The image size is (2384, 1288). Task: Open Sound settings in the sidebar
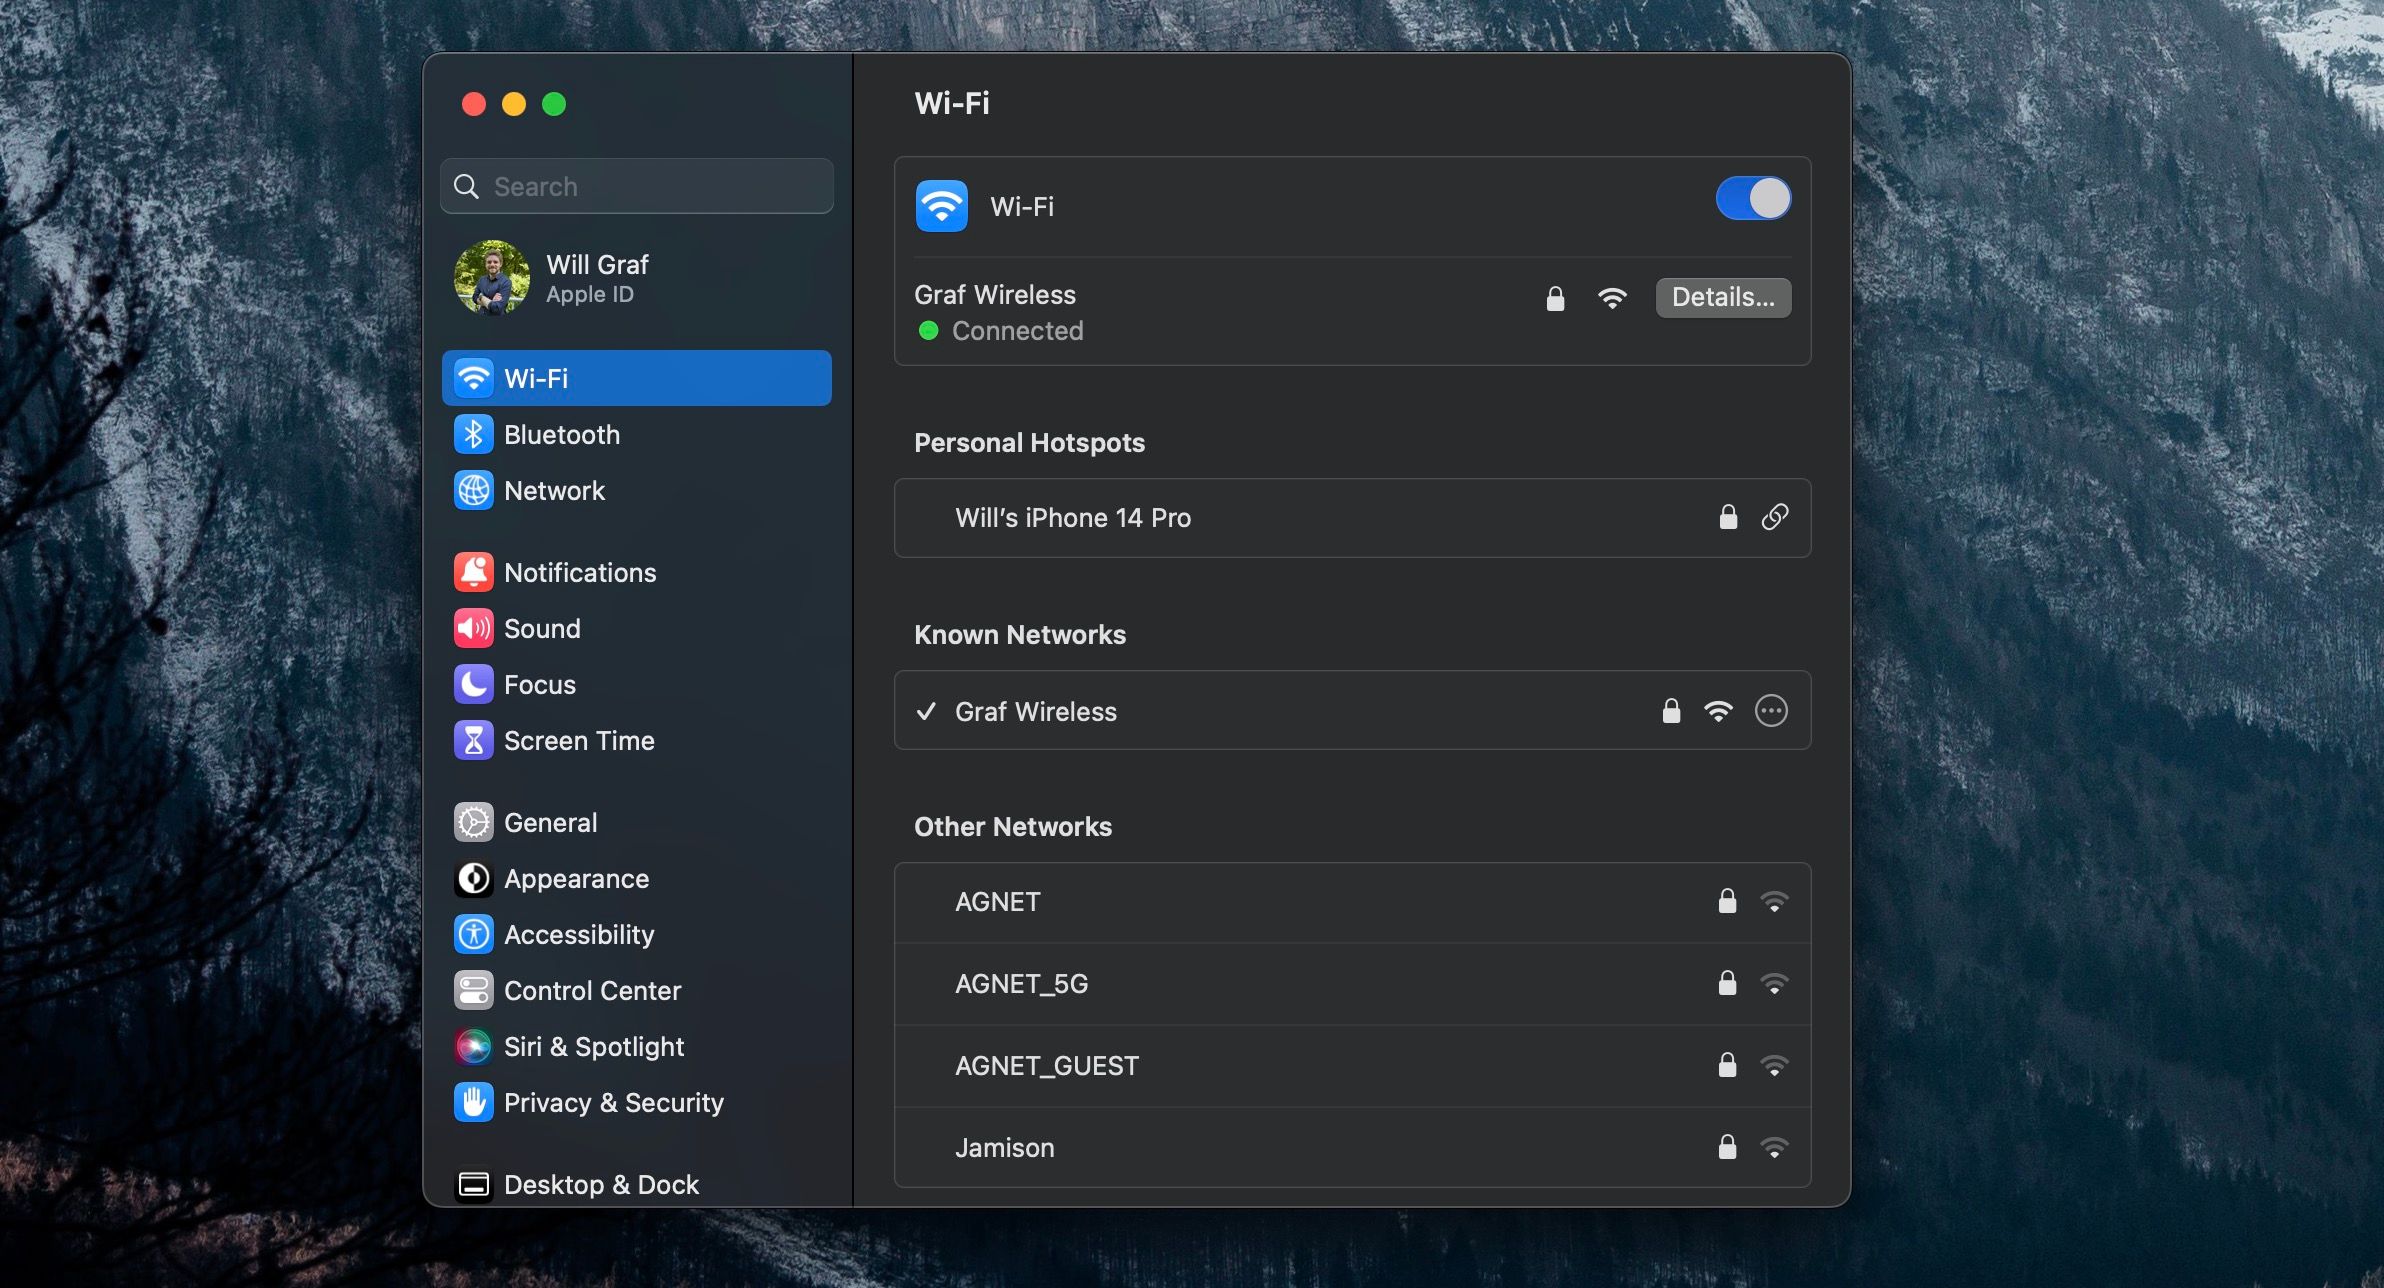(x=543, y=628)
